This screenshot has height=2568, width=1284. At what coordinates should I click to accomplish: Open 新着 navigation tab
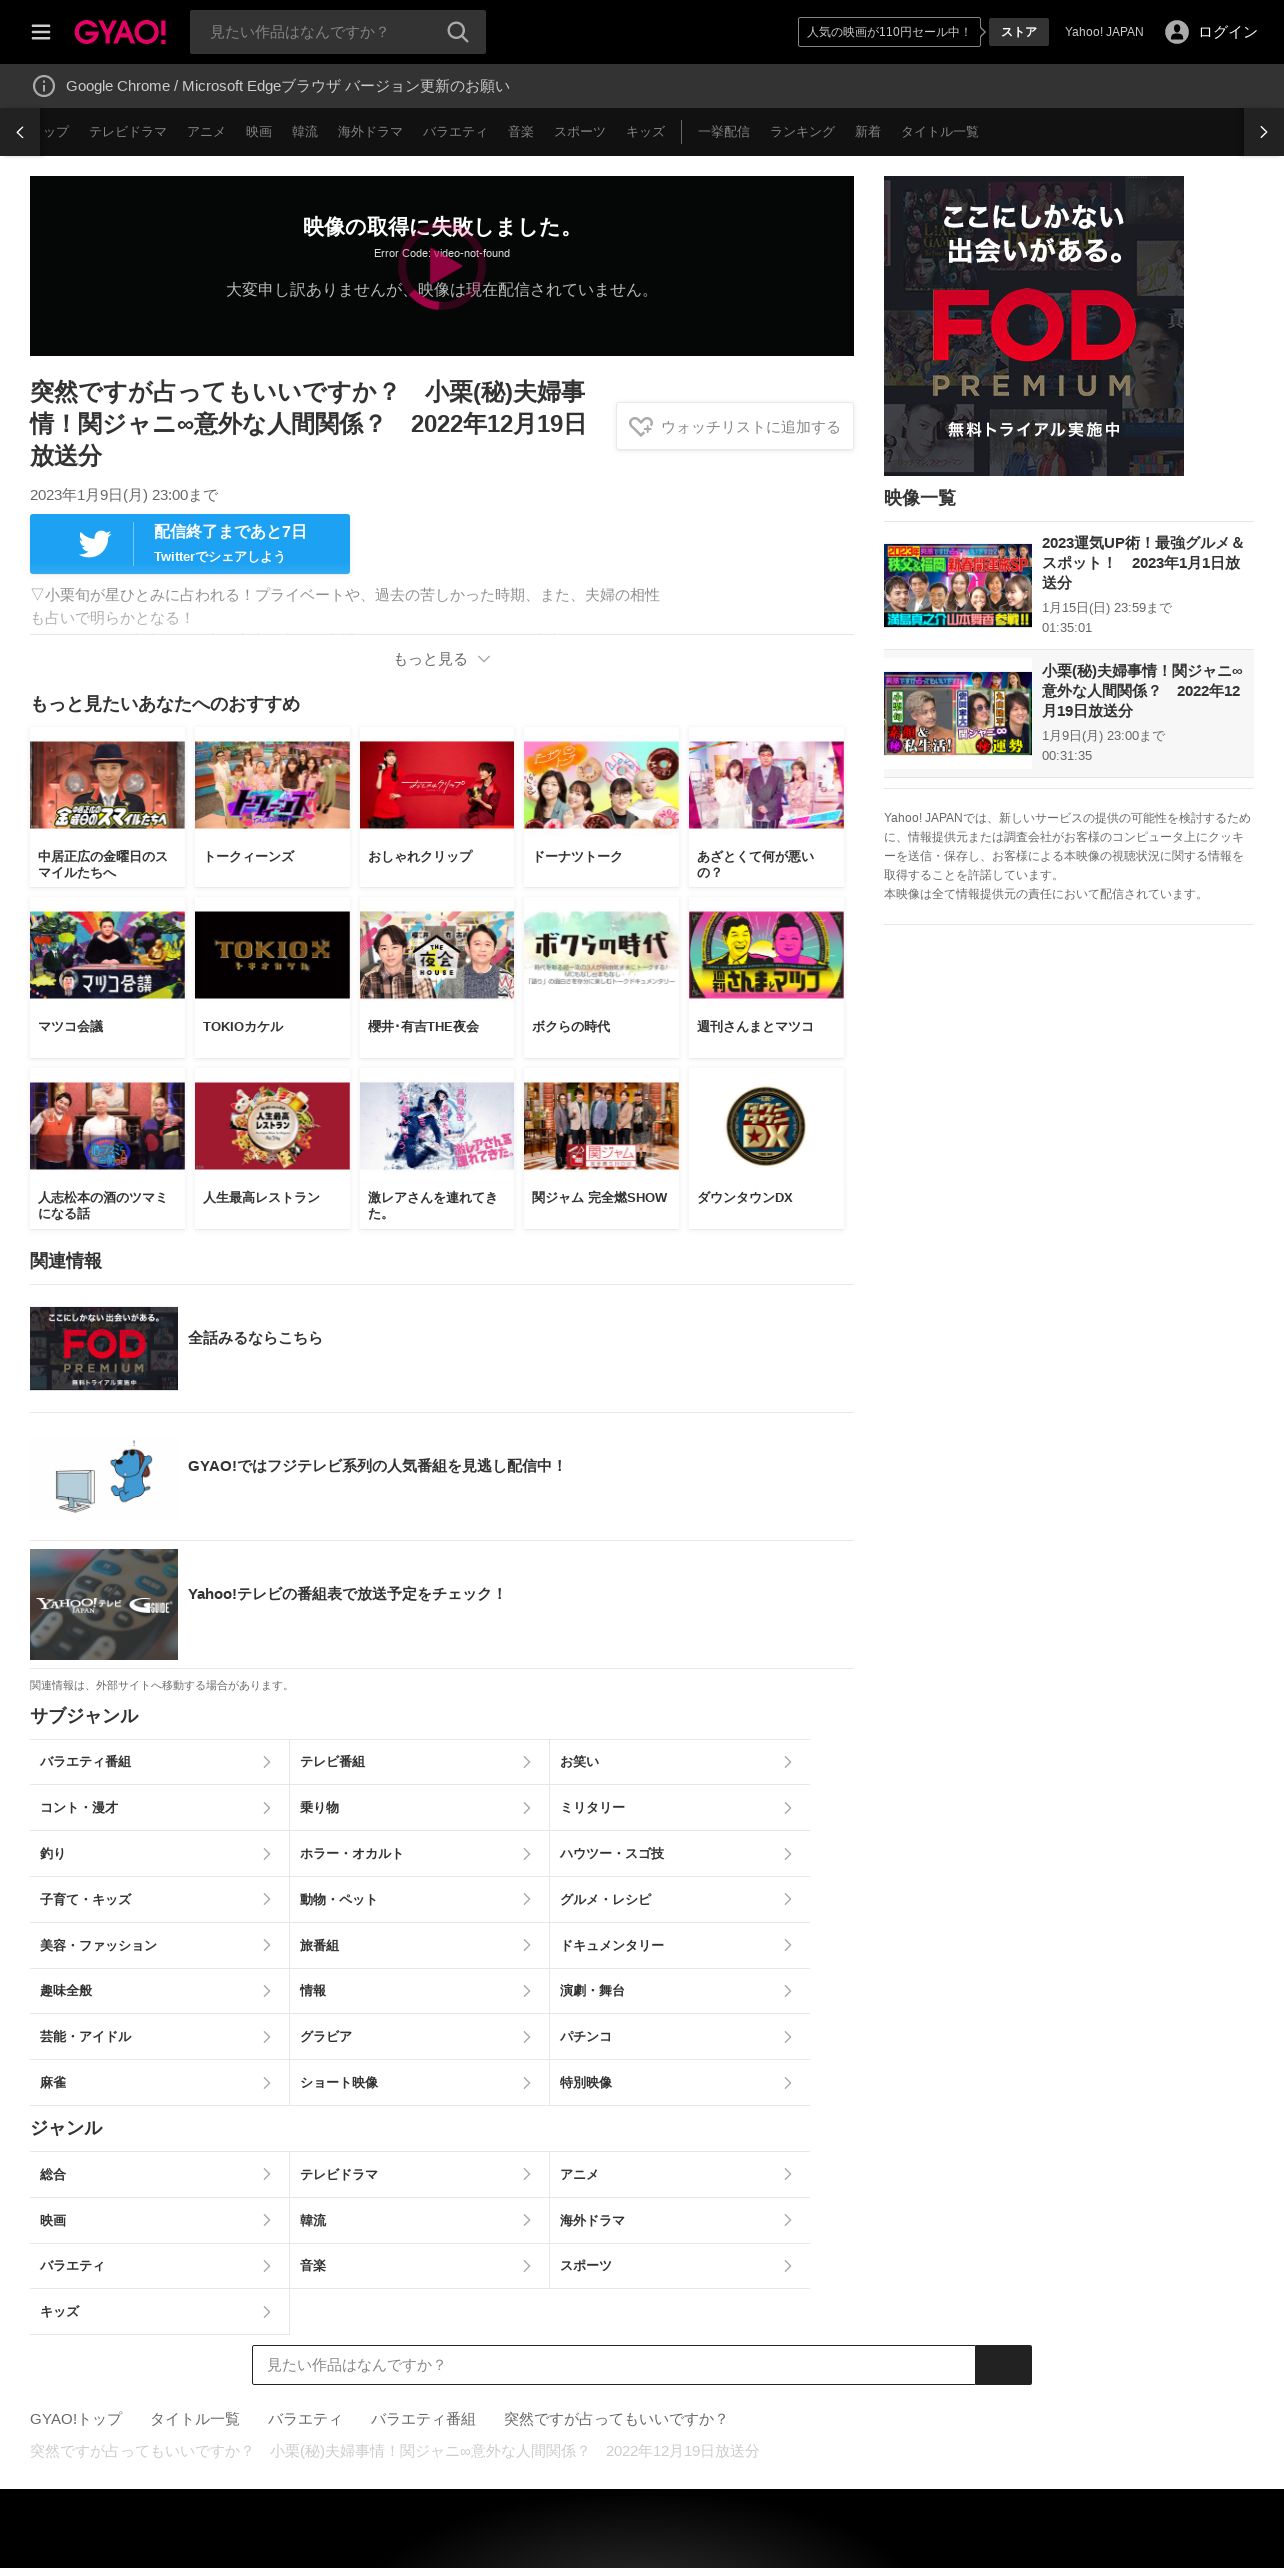(x=868, y=132)
